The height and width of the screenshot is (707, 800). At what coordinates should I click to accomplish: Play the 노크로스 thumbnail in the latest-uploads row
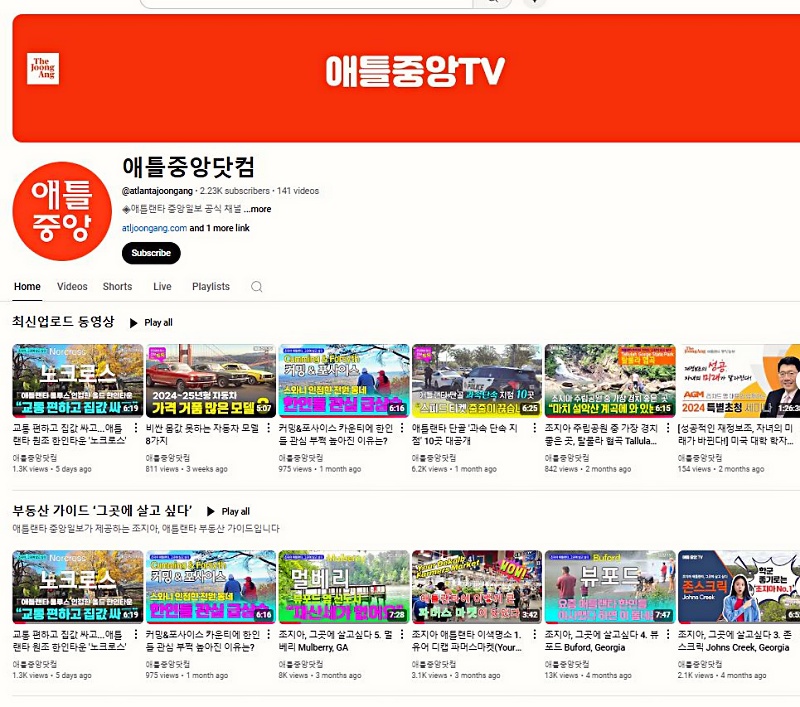[78, 381]
